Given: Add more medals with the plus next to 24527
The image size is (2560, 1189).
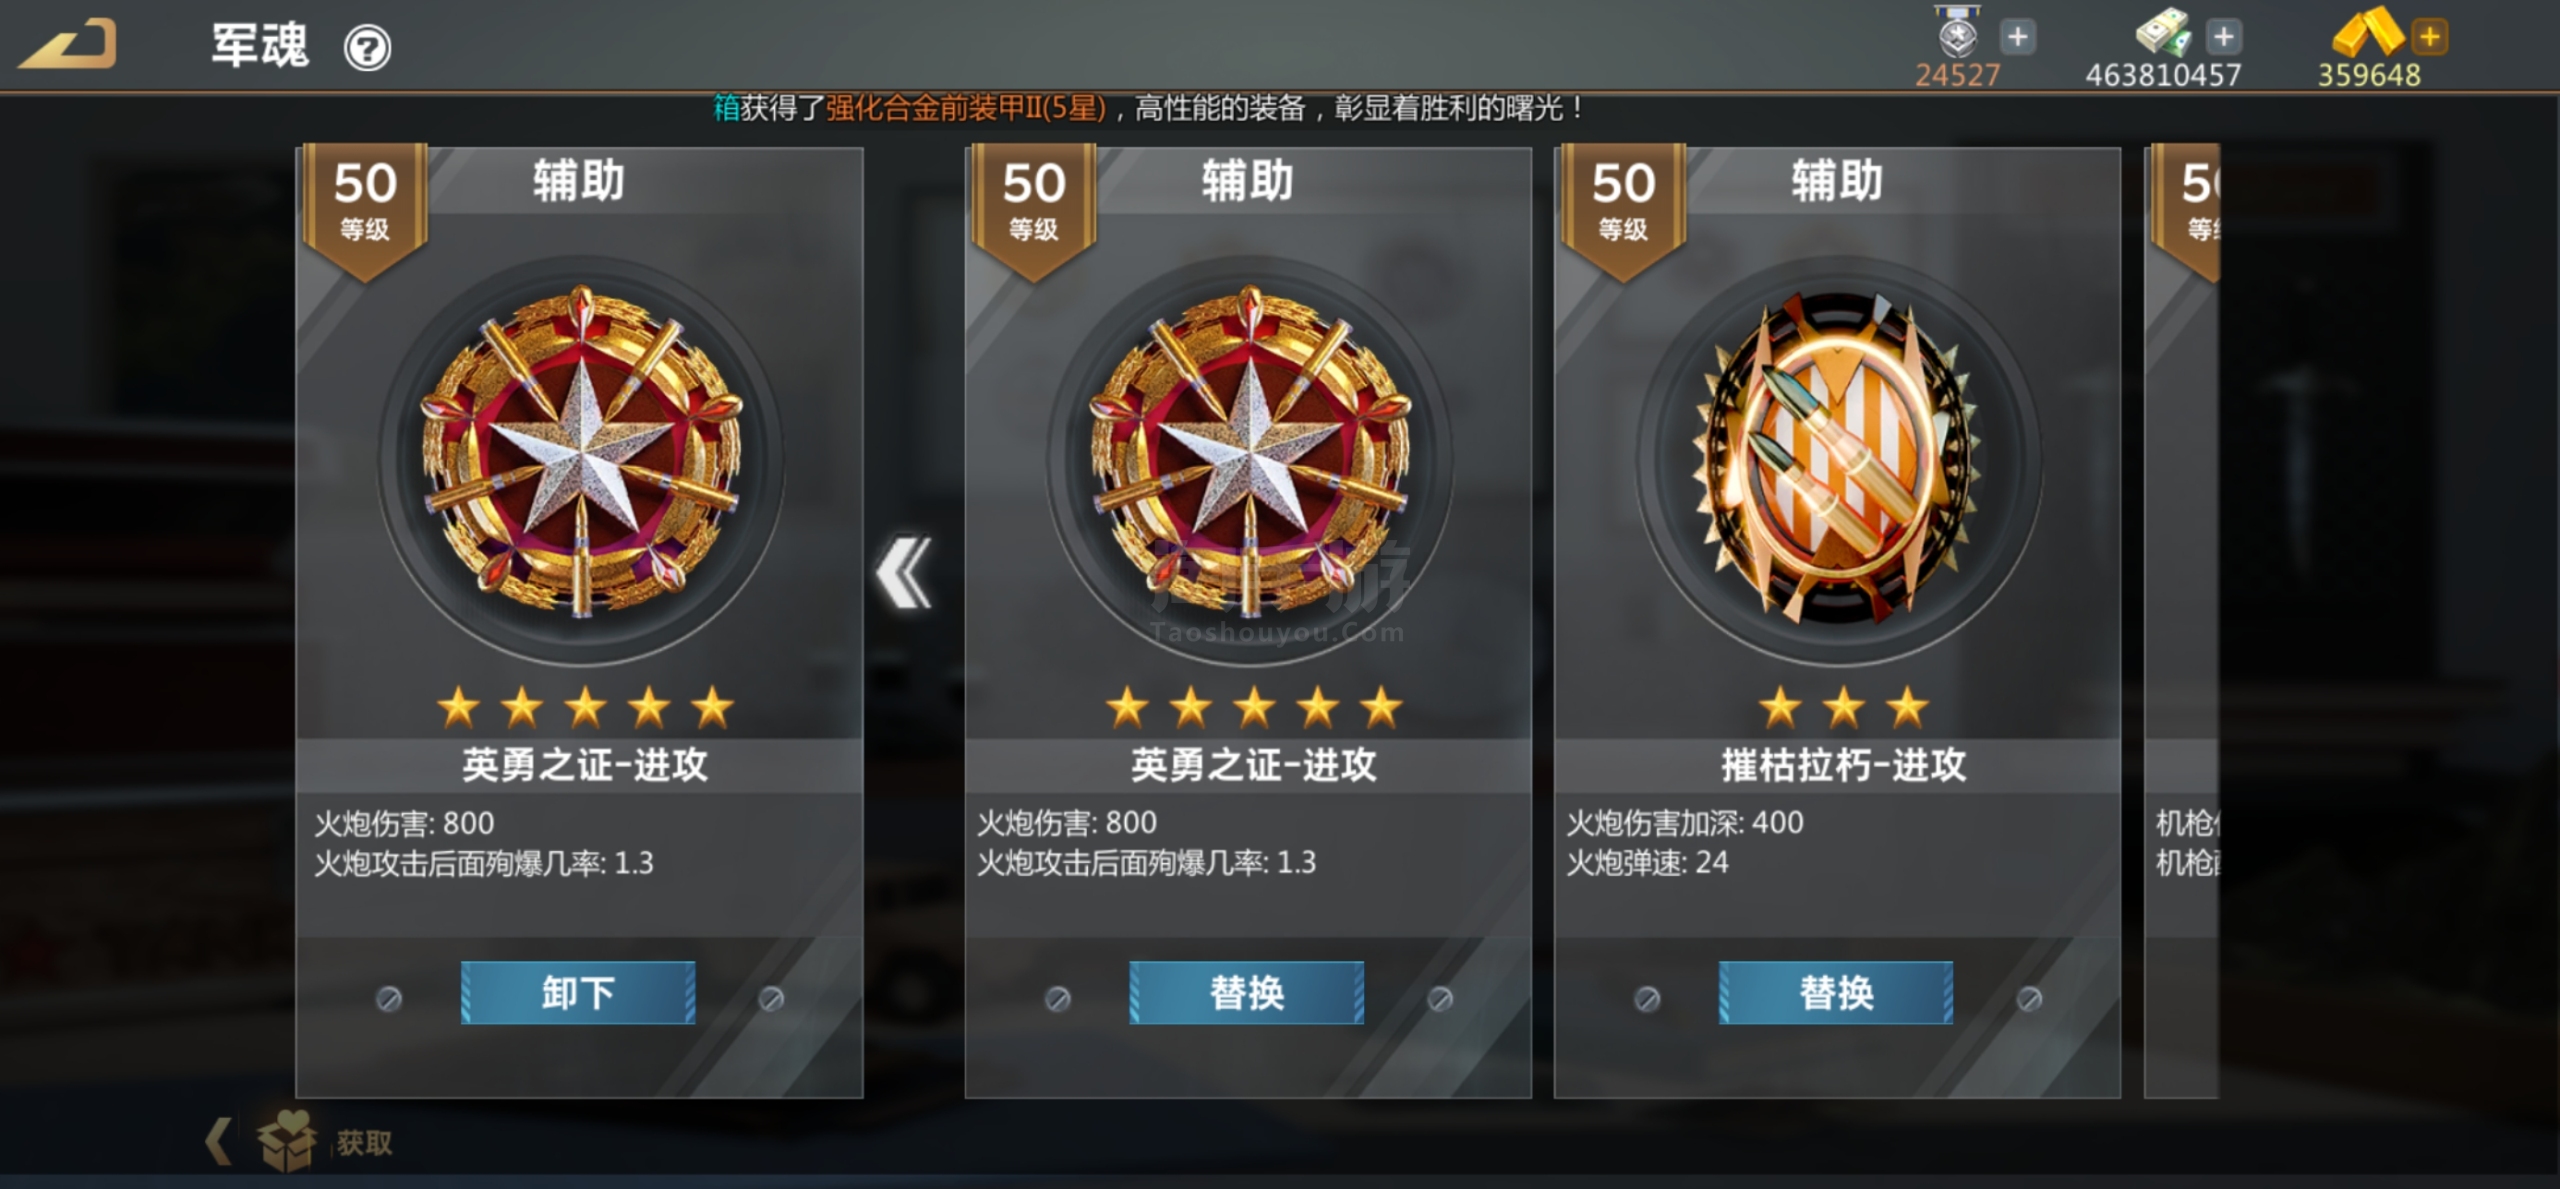Looking at the screenshot, I should coord(2017,37).
